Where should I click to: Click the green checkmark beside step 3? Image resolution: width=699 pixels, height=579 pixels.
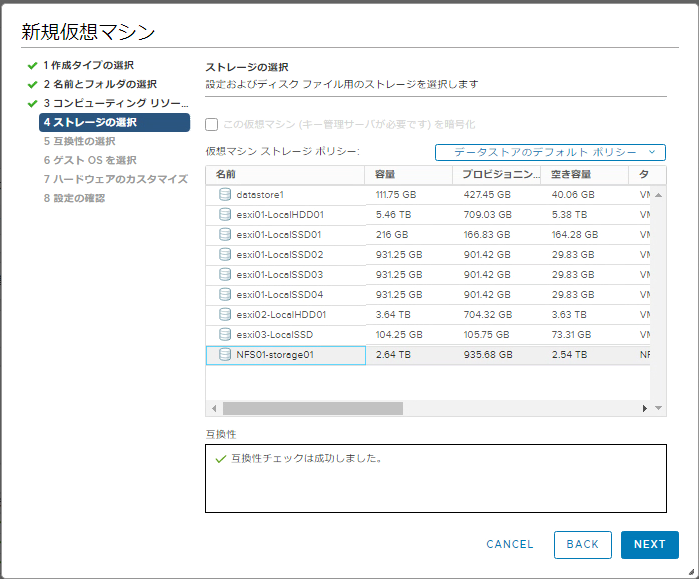pyautogui.click(x=32, y=103)
